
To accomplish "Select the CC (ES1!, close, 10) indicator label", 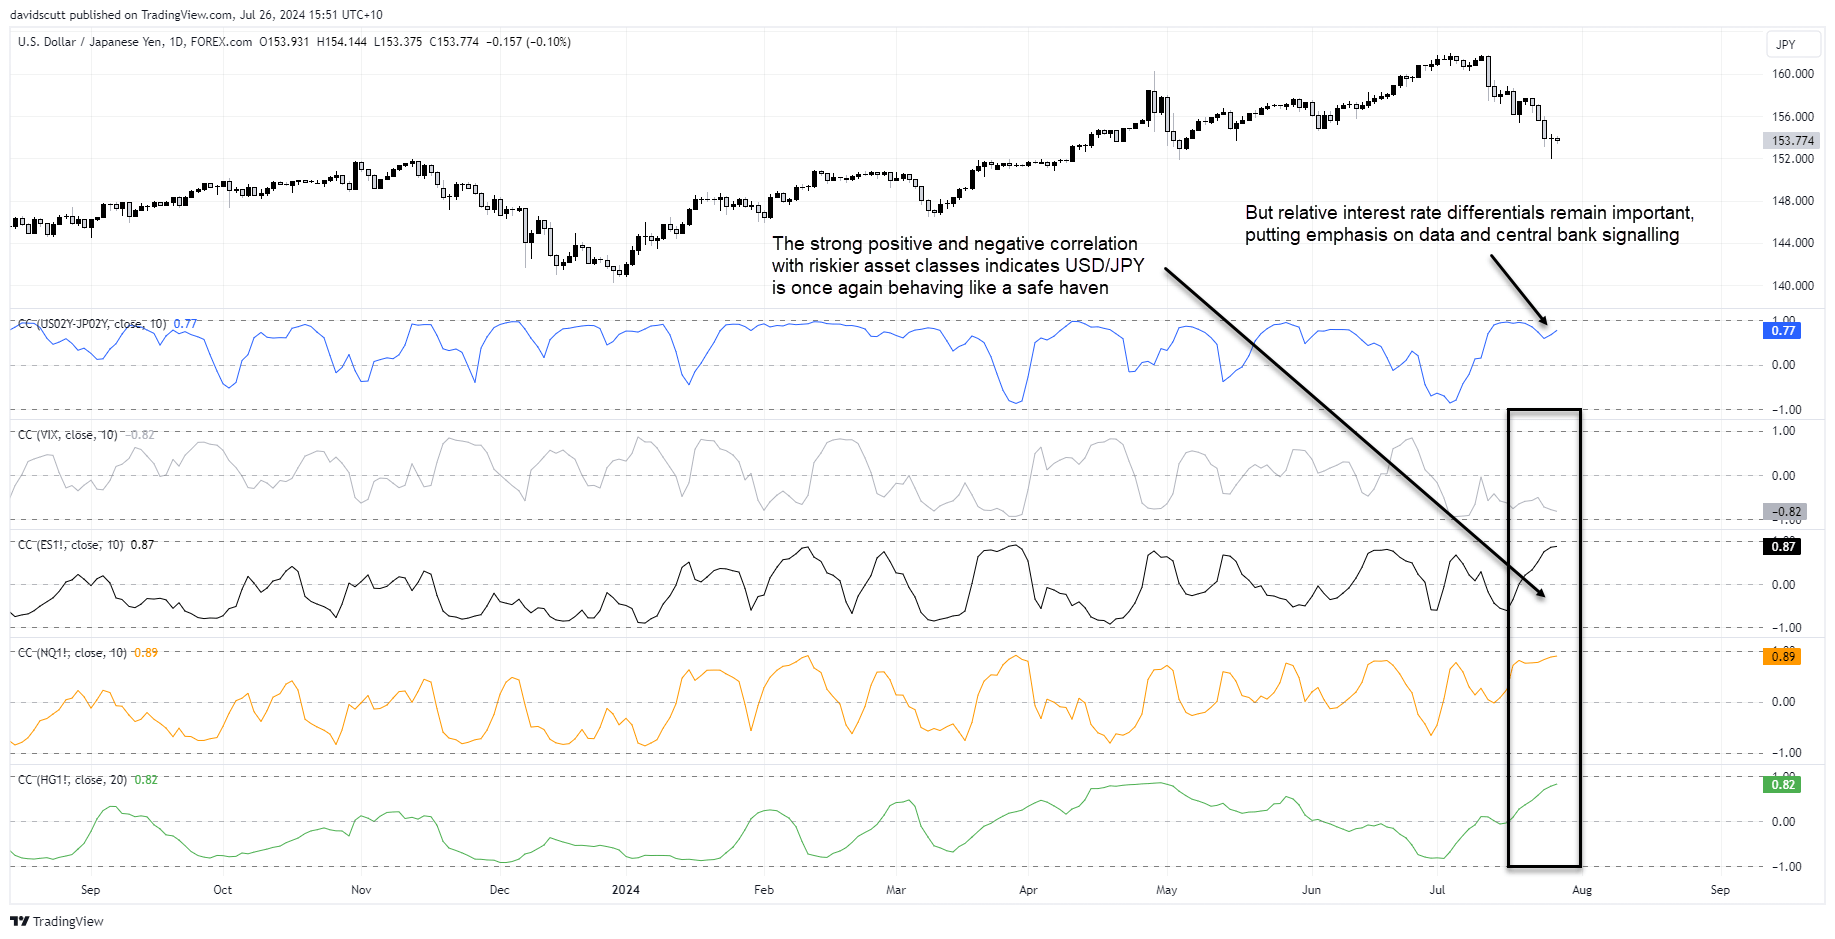I will (x=71, y=545).
